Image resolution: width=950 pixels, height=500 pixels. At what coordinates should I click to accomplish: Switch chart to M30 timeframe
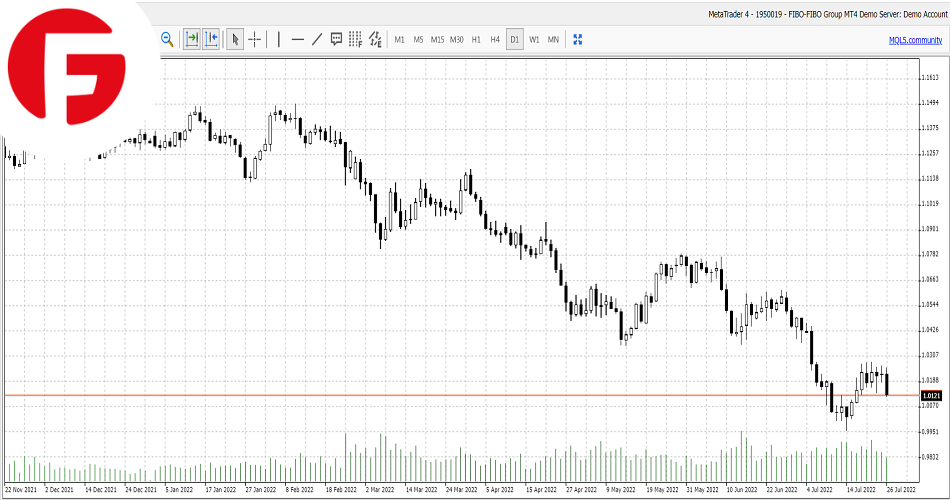point(457,39)
